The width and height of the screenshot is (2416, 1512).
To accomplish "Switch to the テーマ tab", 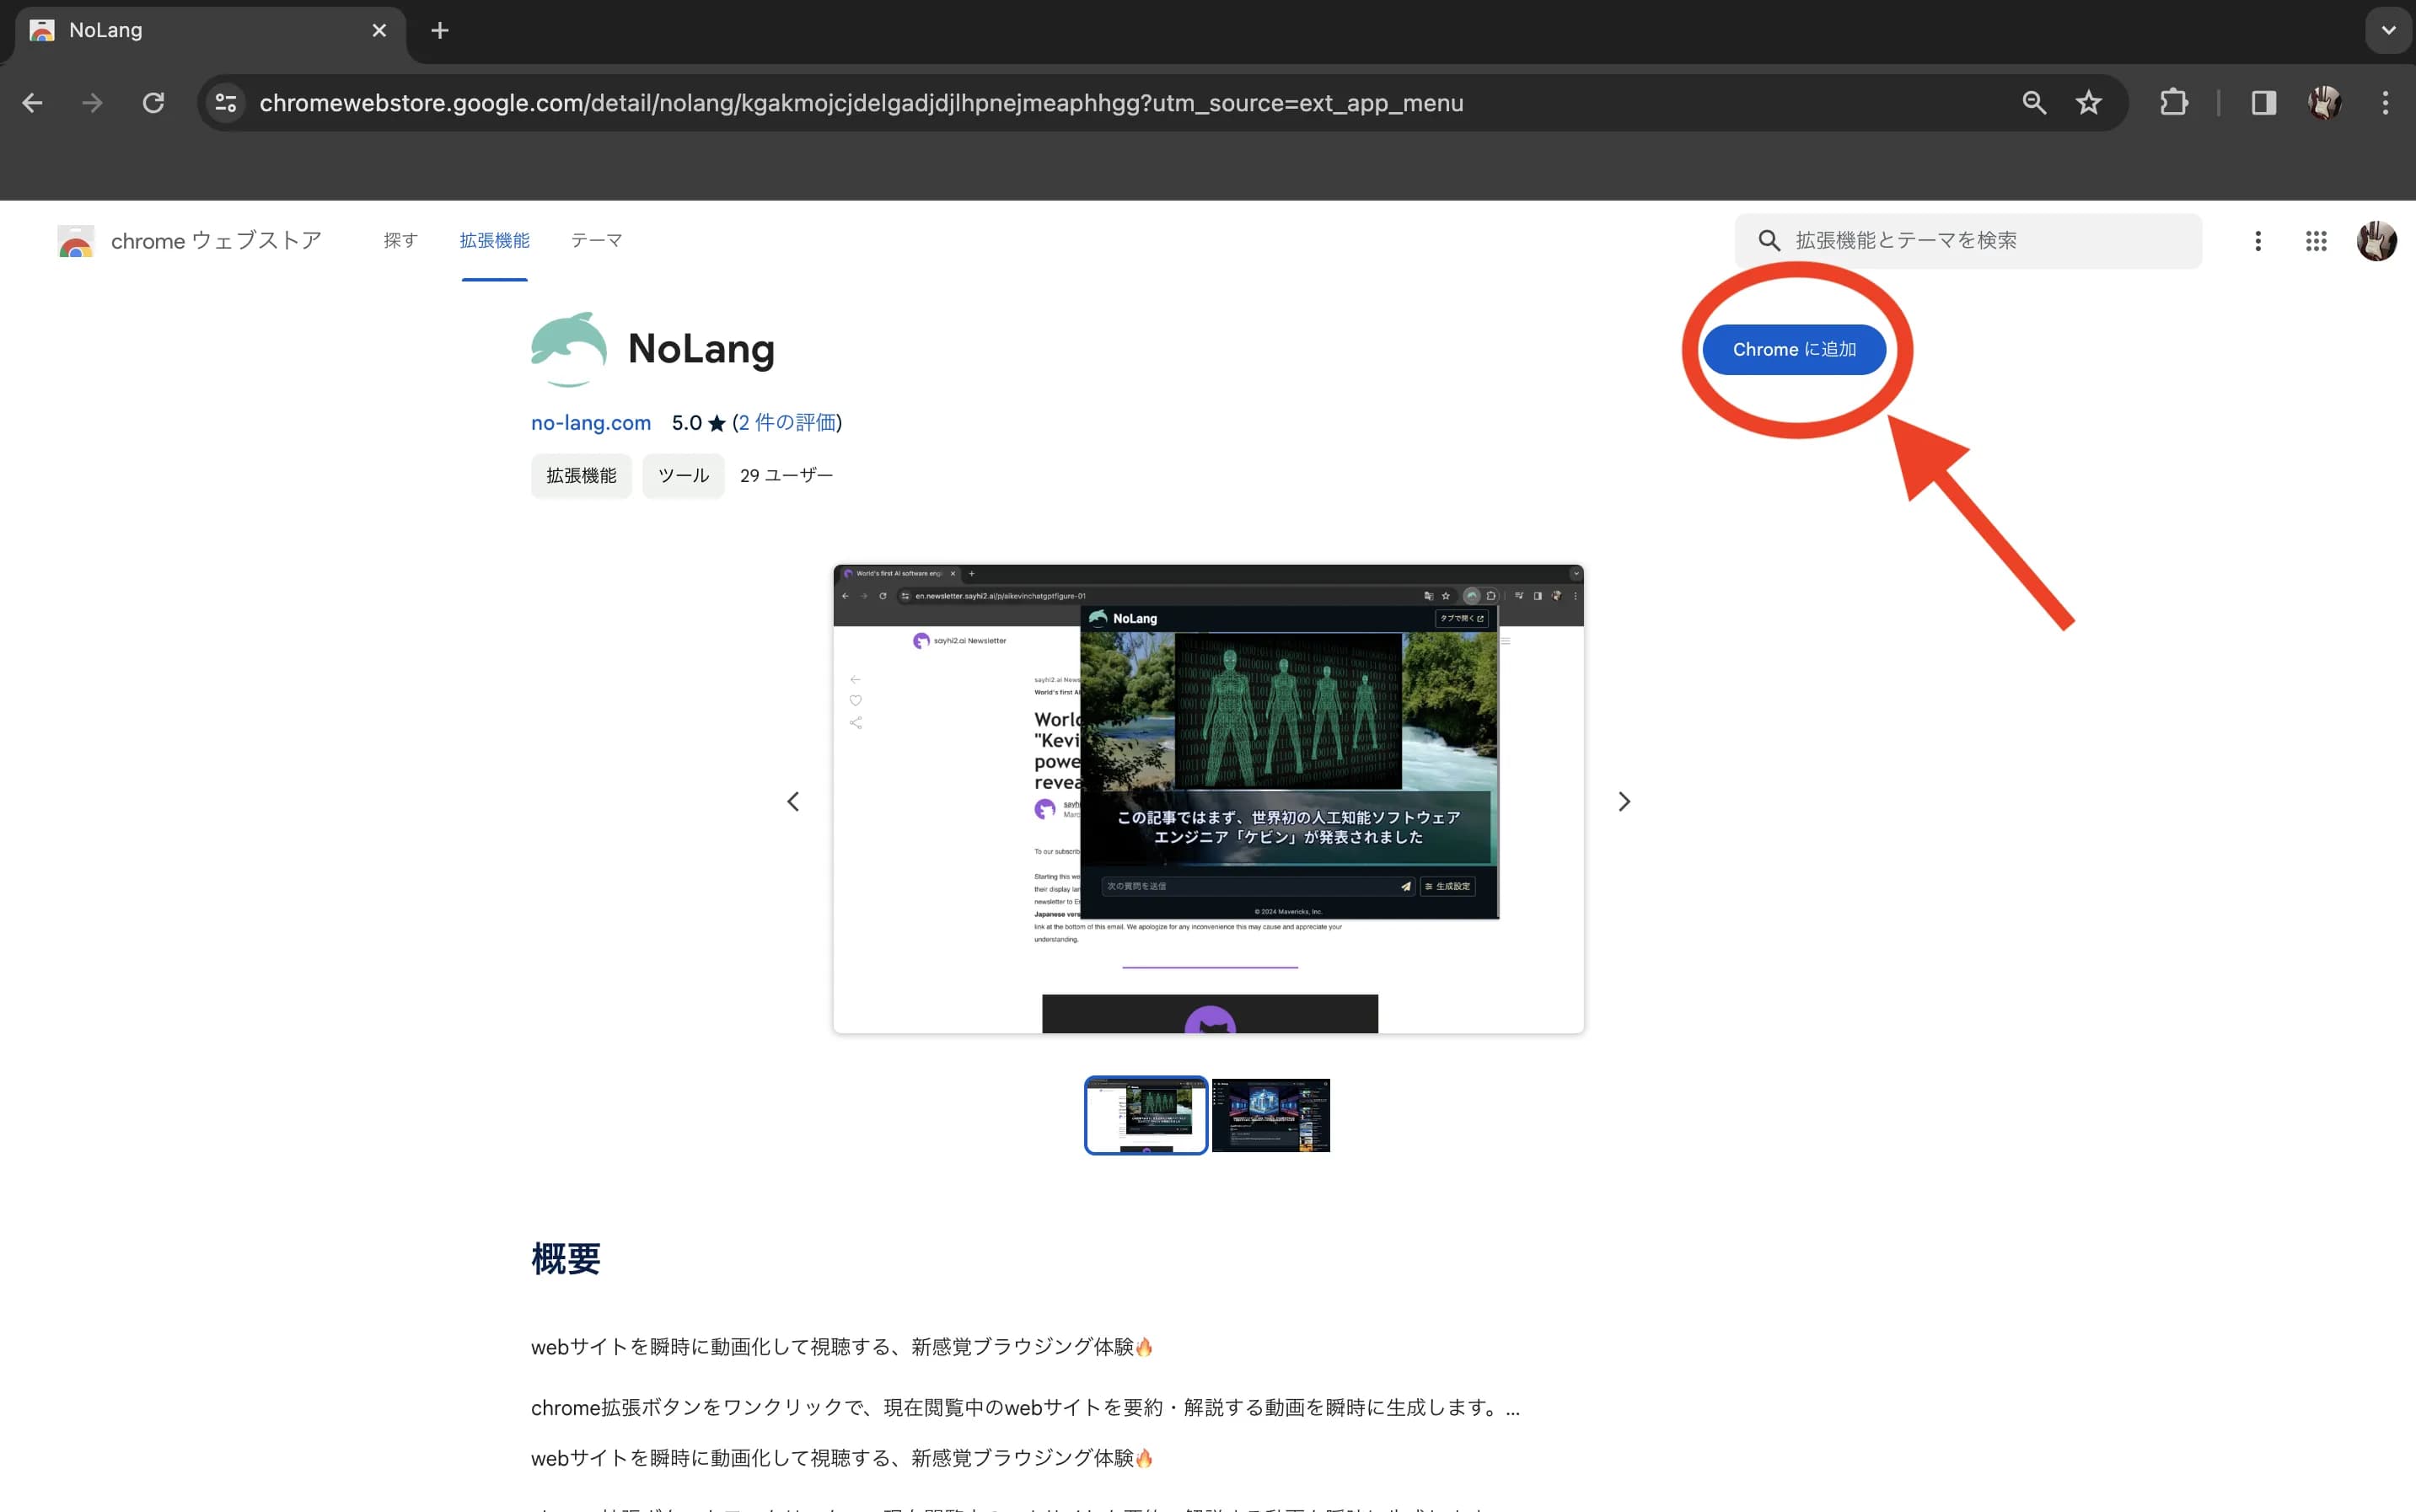I will pos(597,241).
